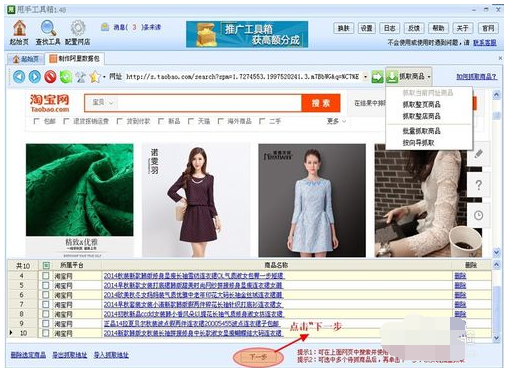Go forward with the blue forward arrow
Viewport: 505px width, 368px height.
coord(35,77)
